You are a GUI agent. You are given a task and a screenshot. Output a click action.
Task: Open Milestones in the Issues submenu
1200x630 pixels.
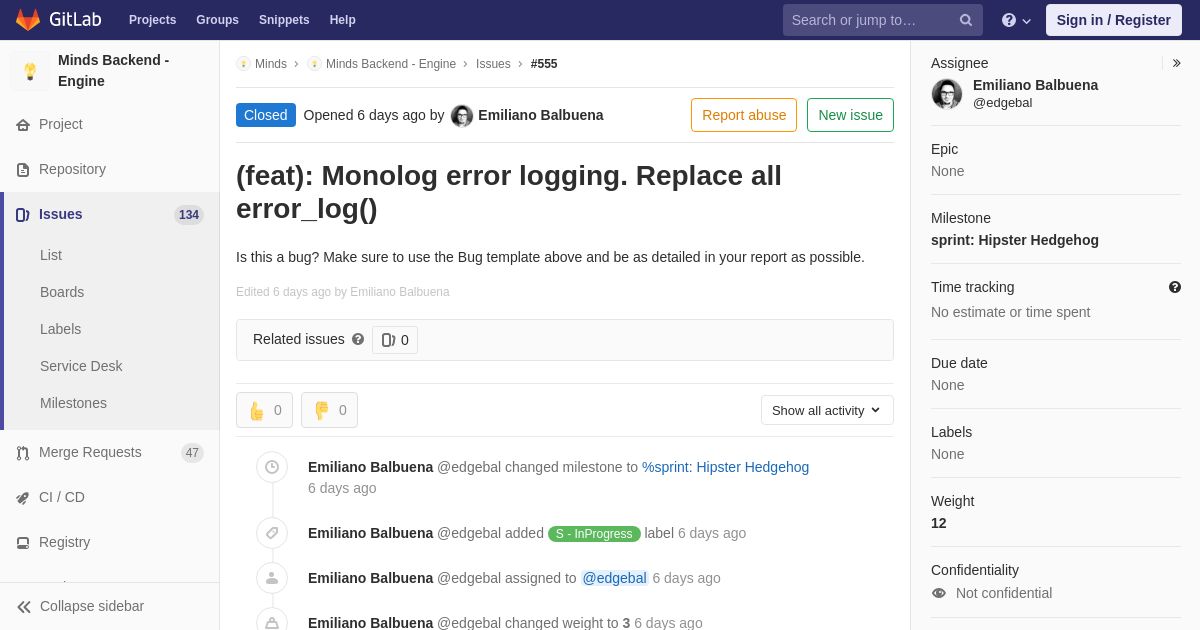pos(73,403)
